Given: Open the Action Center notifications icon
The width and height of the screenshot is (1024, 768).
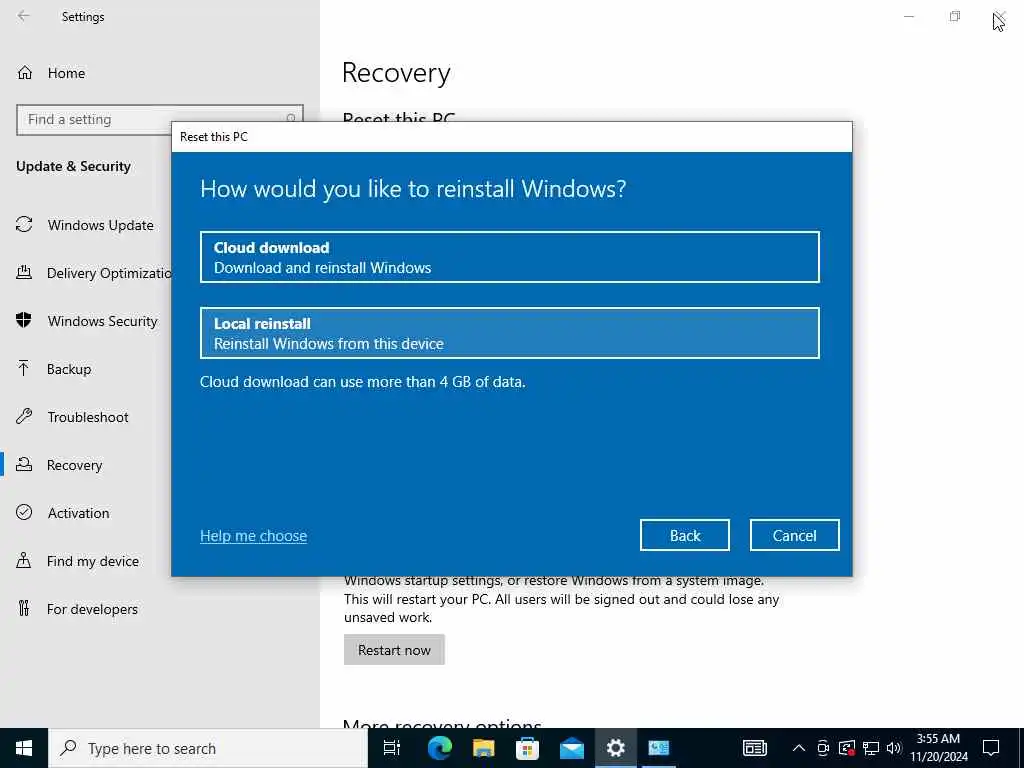Looking at the screenshot, I should (x=991, y=748).
